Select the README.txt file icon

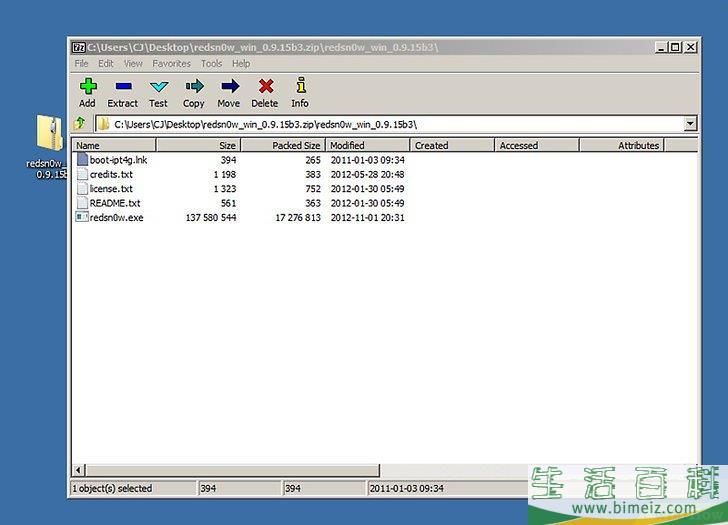82,203
